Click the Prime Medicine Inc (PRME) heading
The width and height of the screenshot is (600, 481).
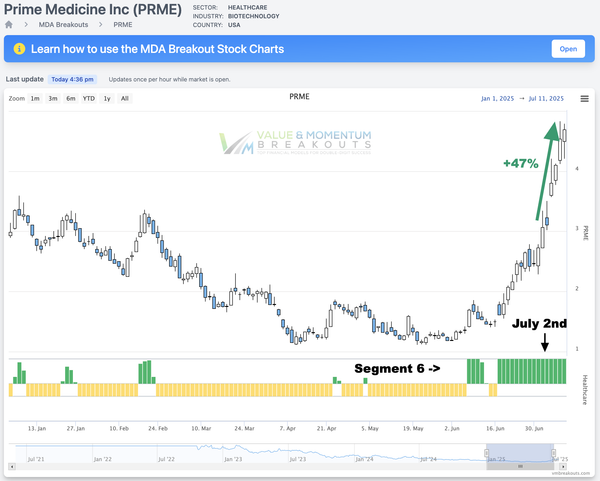coord(93,10)
